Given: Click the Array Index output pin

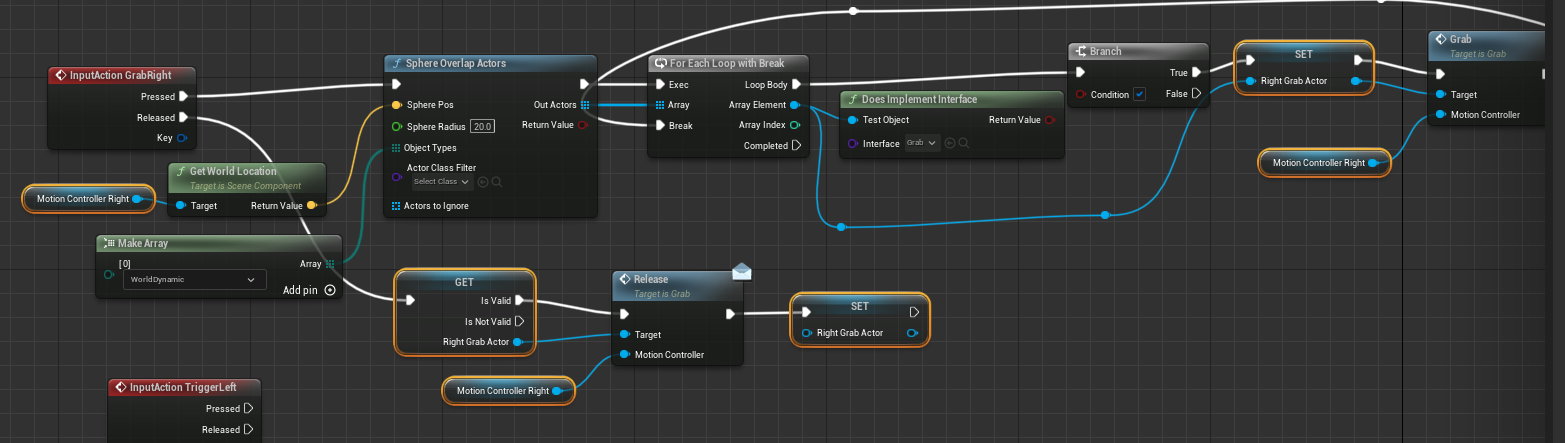Looking at the screenshot, I should coord(794,125).
